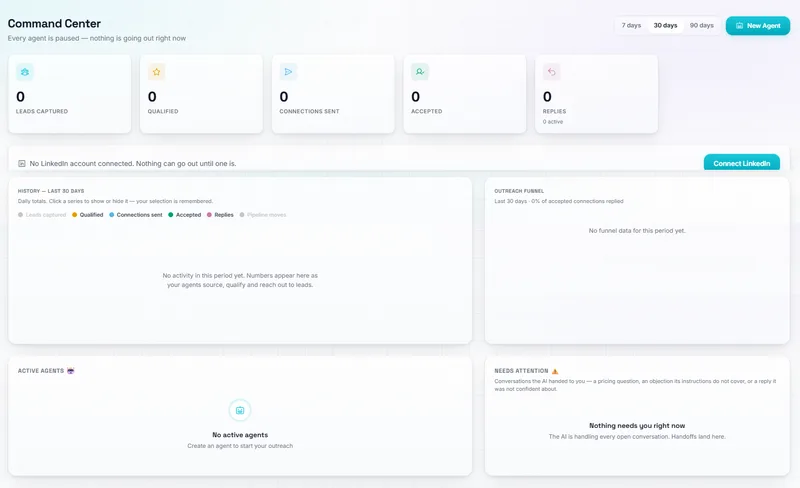800x488 pixels.
Task: Click 'No active agents' text
Action: point(240,435)
